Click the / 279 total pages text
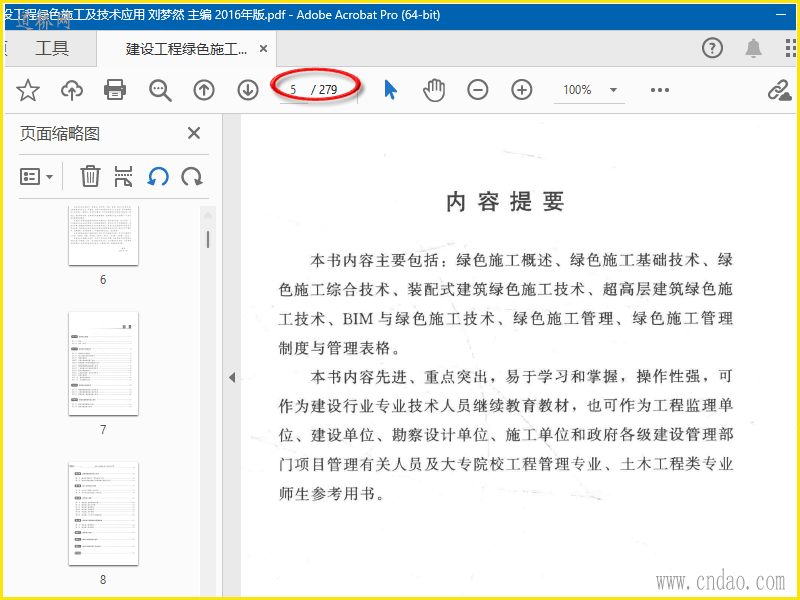800x600 pixels. point(324,90)
